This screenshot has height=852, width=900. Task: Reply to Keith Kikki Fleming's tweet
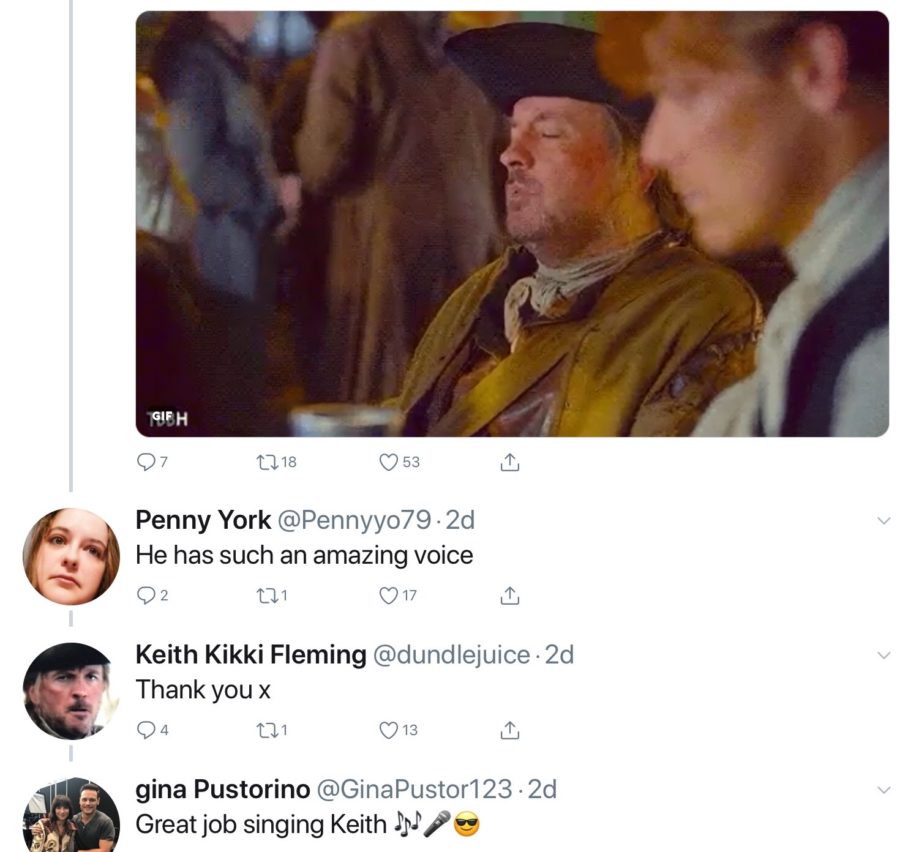[x=147, y=730]
